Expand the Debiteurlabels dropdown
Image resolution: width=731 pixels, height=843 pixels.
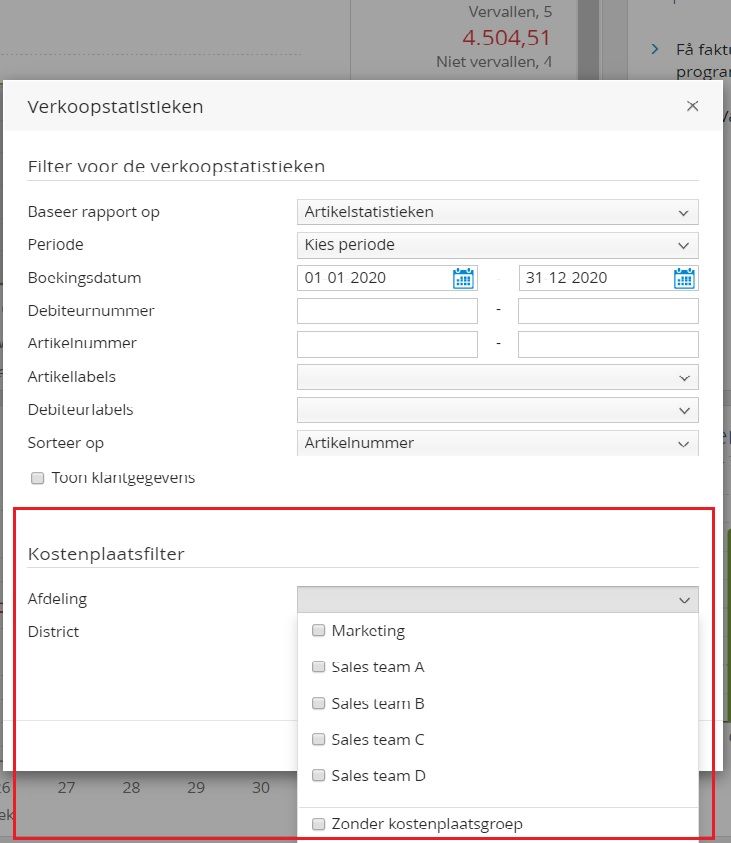(498, 410)
